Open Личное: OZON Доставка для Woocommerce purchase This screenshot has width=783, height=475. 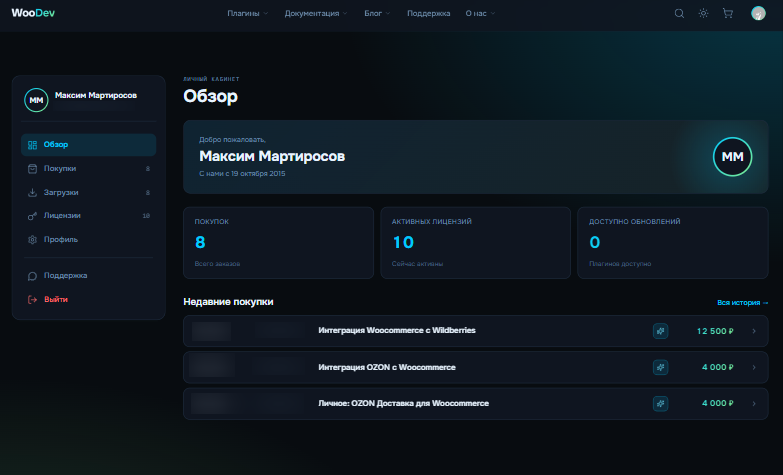(475, 404)
